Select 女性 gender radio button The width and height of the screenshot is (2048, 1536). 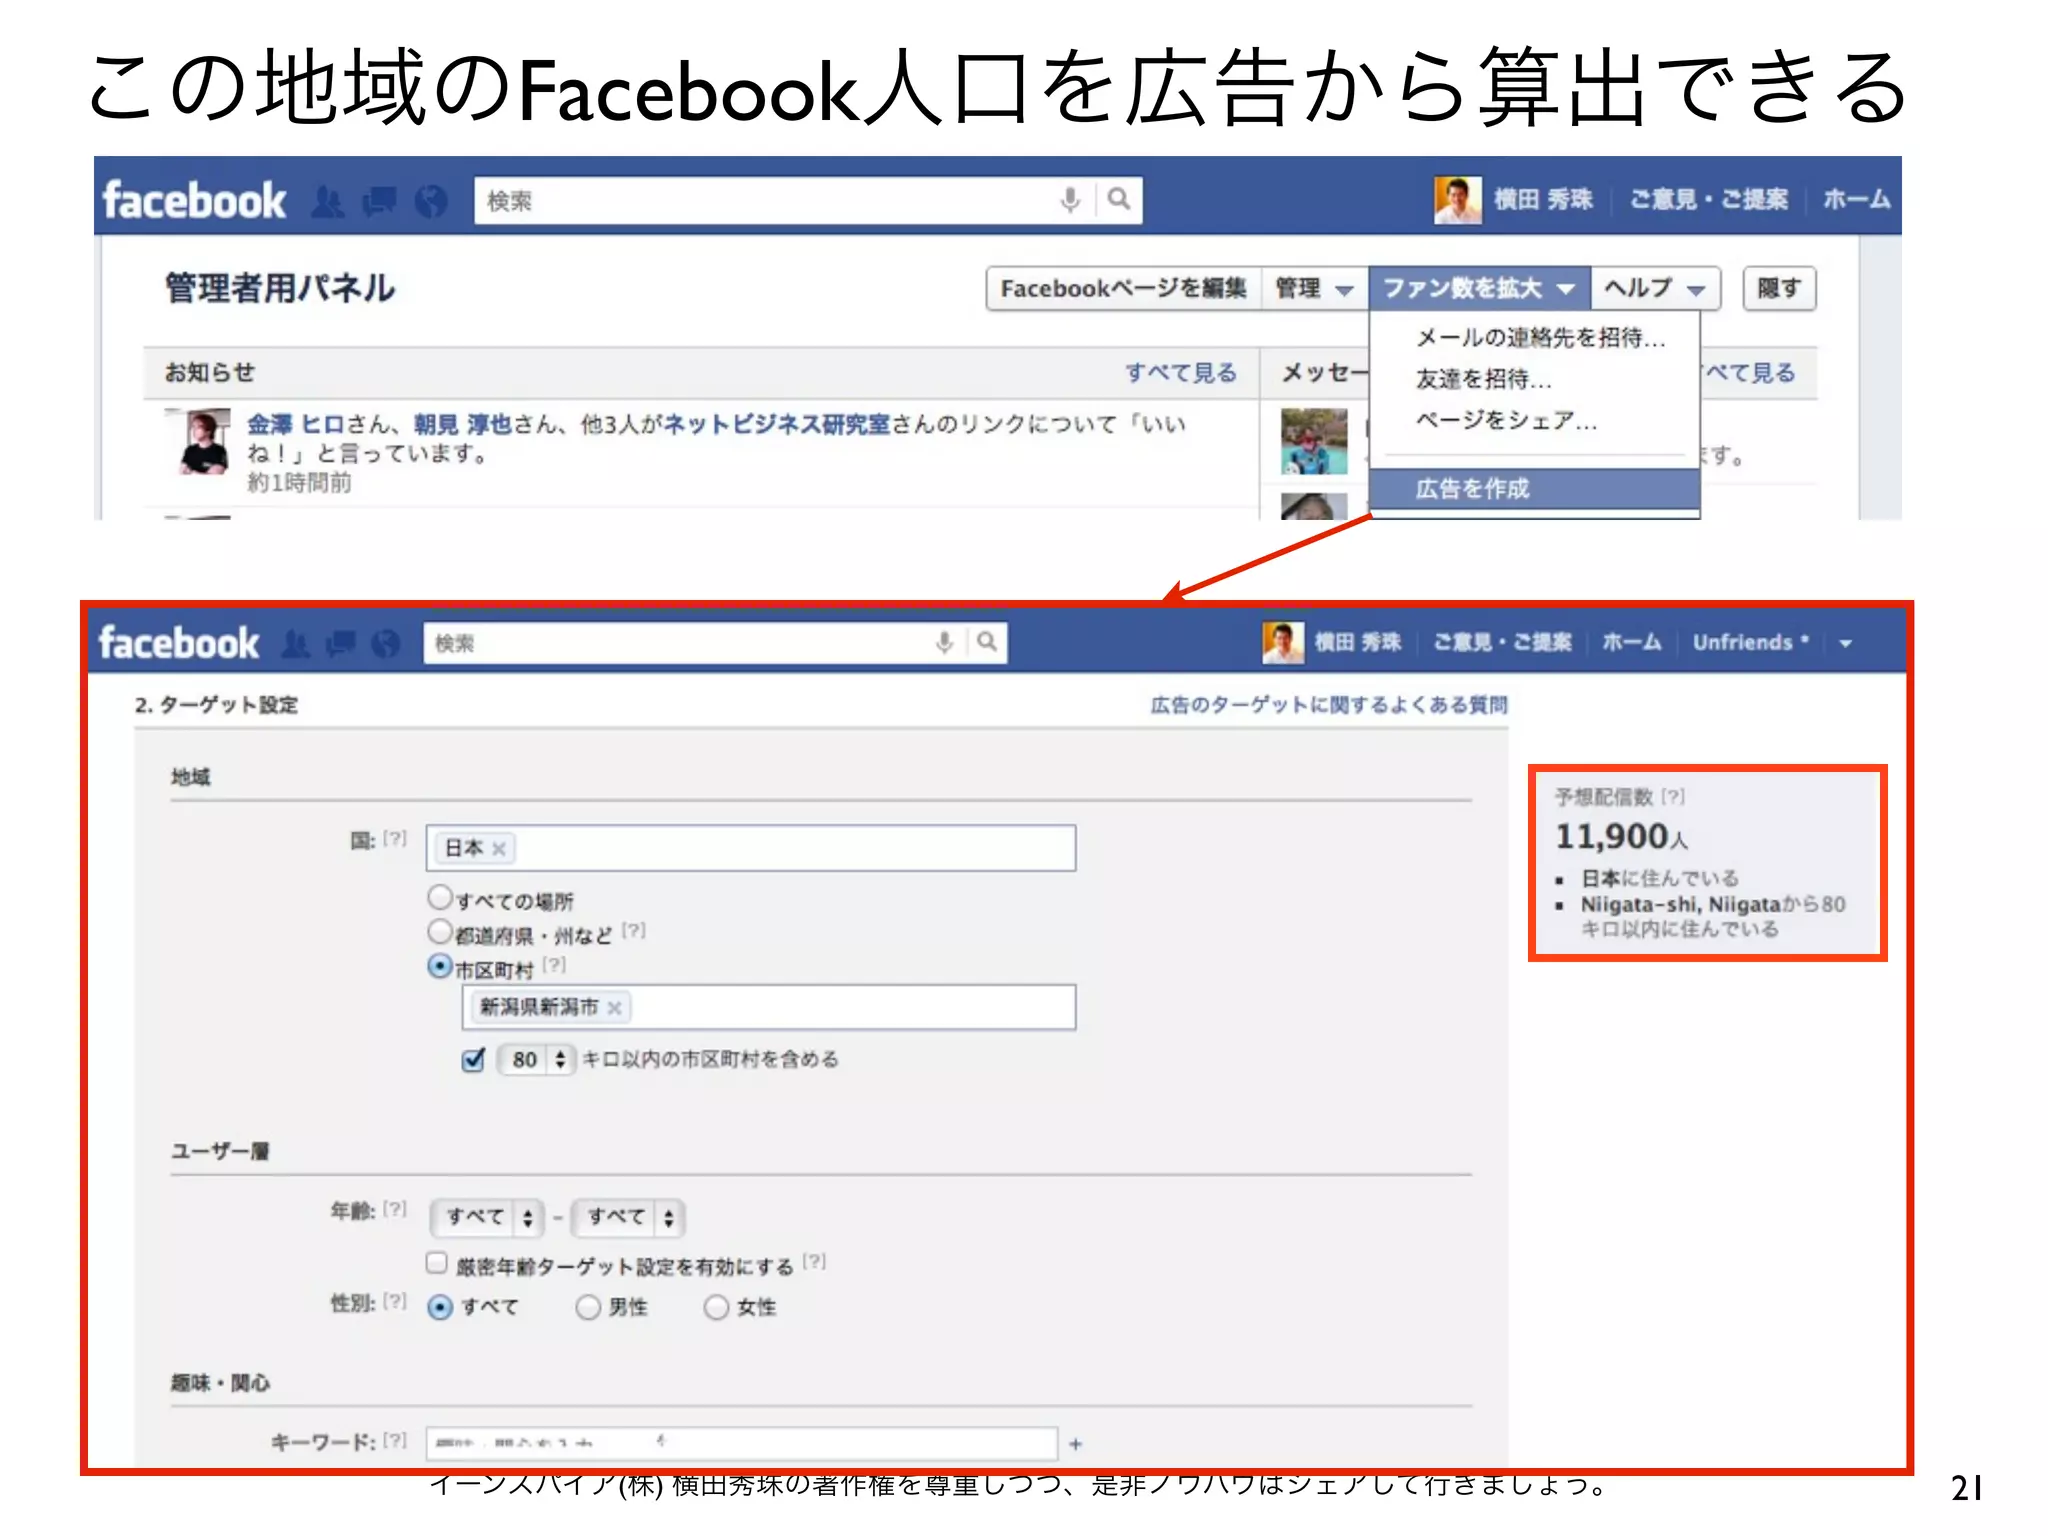pos(716,1307)
